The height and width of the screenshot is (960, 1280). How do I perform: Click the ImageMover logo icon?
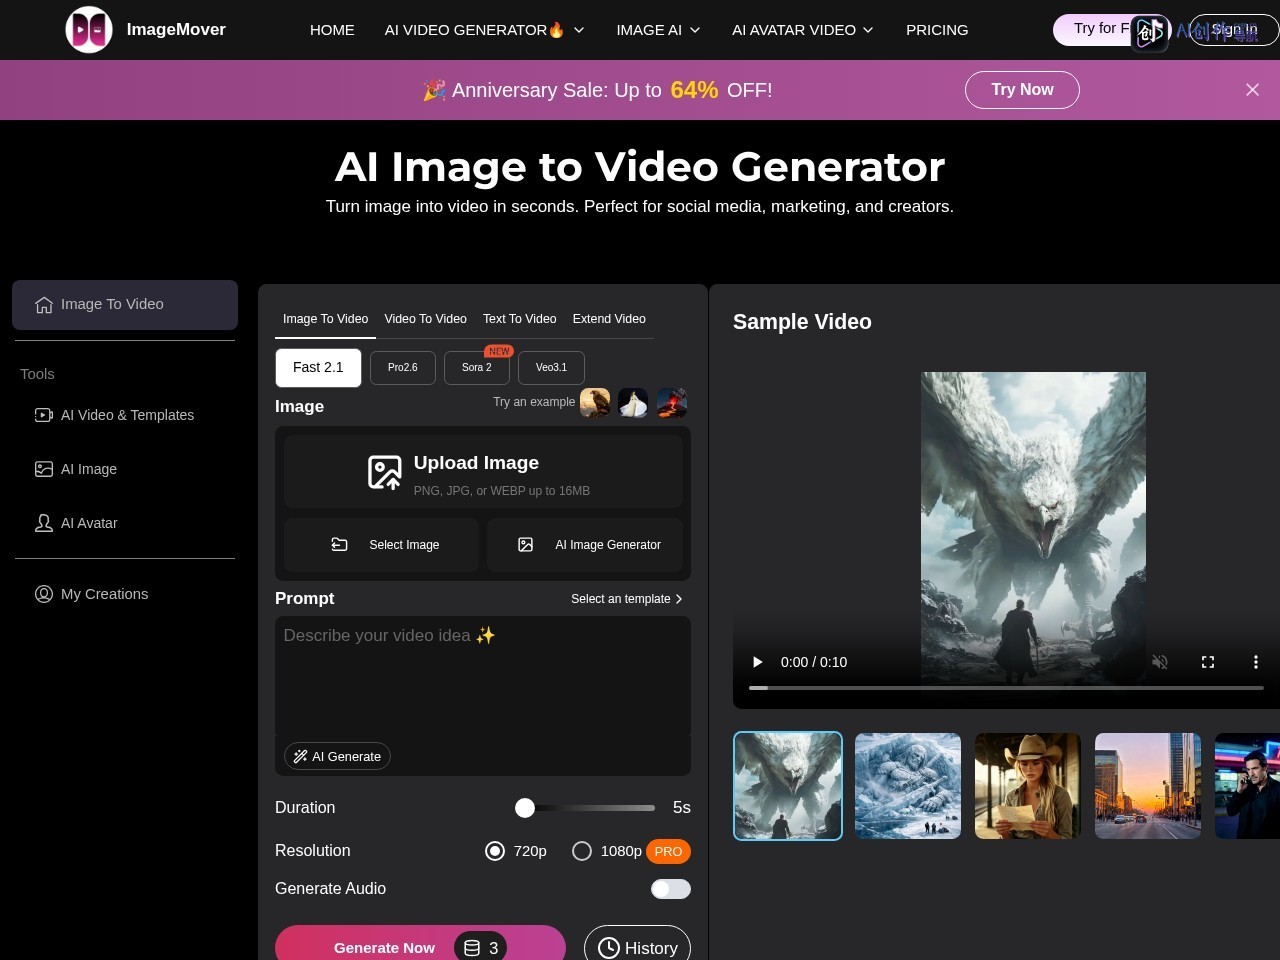click(89, 30)
